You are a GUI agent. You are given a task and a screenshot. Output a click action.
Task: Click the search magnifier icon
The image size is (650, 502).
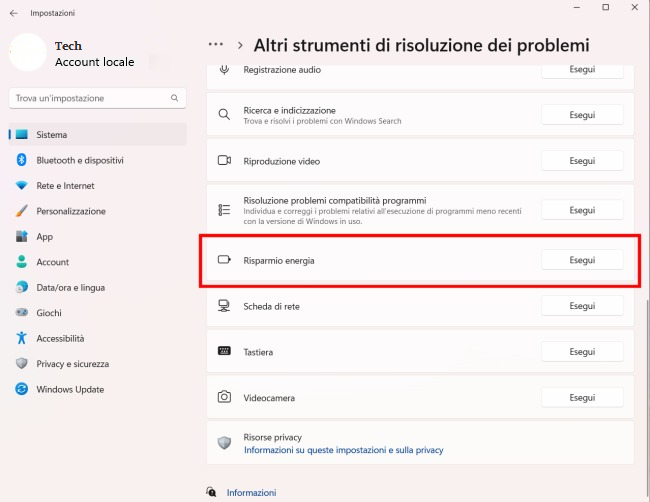click(175, 98)
